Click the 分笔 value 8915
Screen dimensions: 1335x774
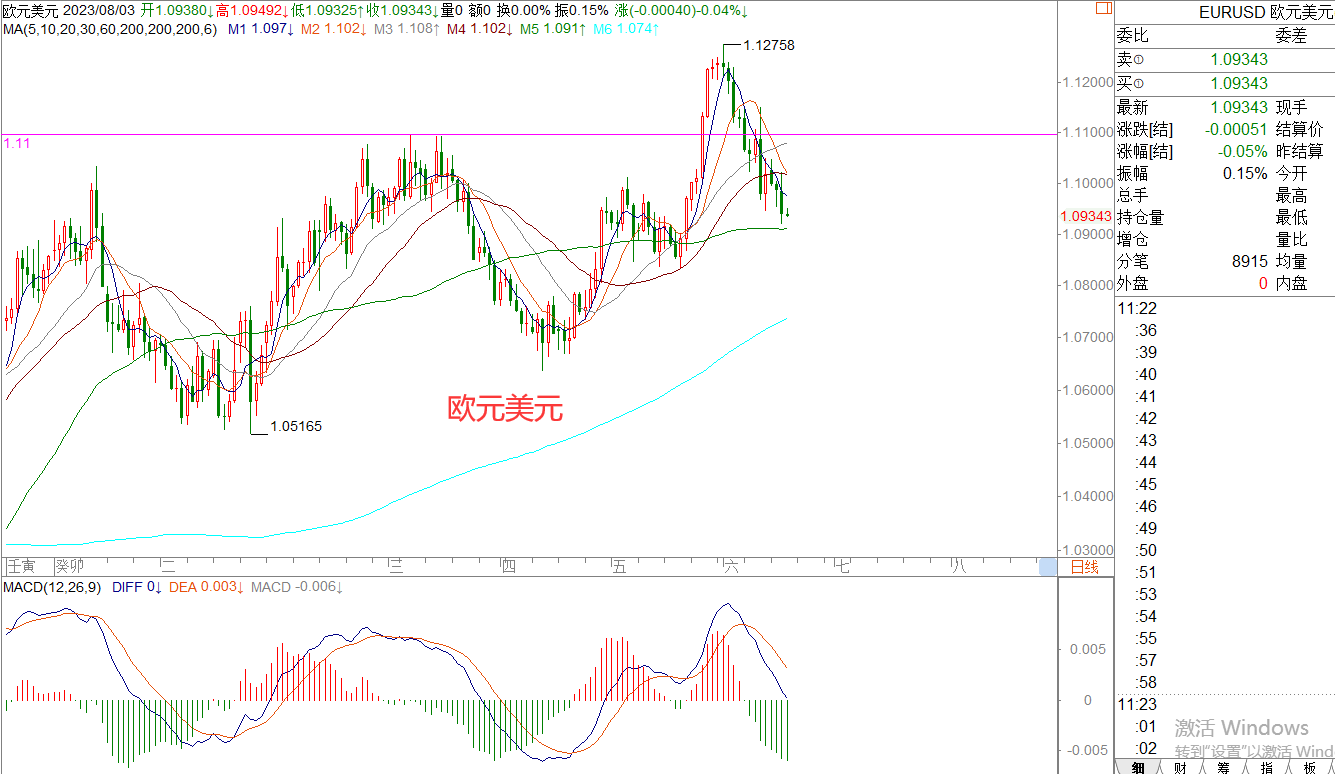click(x=1250, y=261)
